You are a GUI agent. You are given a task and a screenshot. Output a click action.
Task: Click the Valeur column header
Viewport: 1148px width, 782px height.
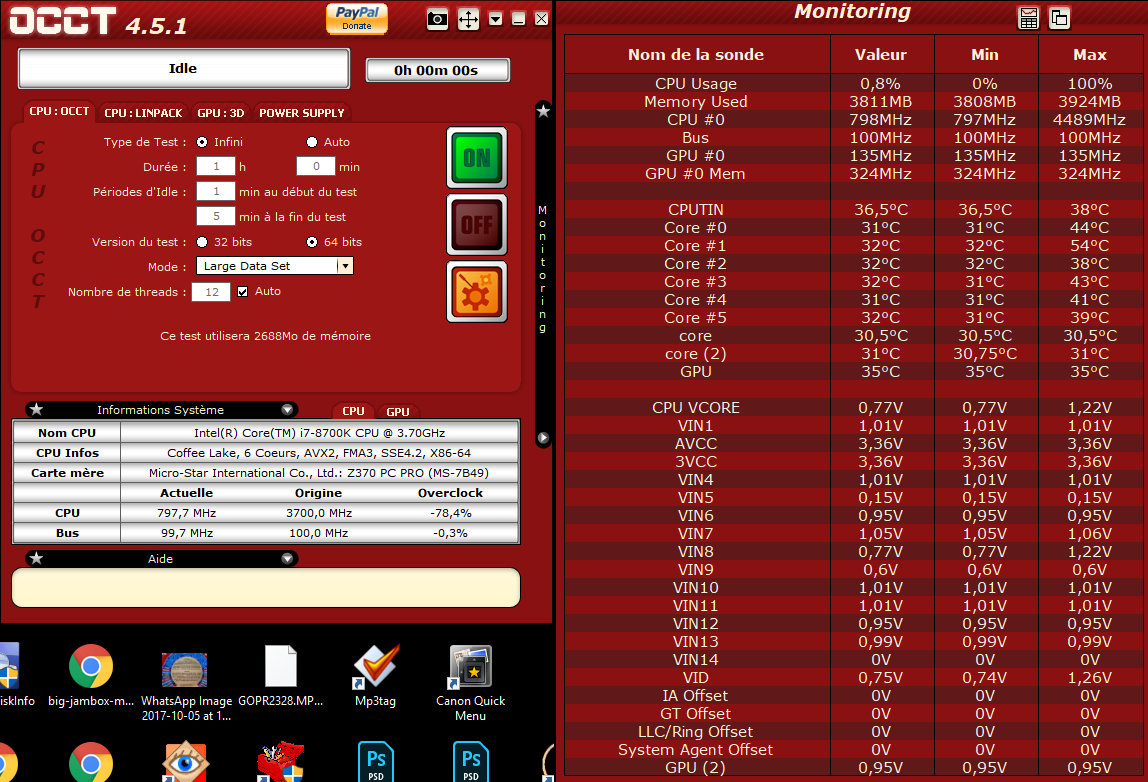[x=882, y=54]
